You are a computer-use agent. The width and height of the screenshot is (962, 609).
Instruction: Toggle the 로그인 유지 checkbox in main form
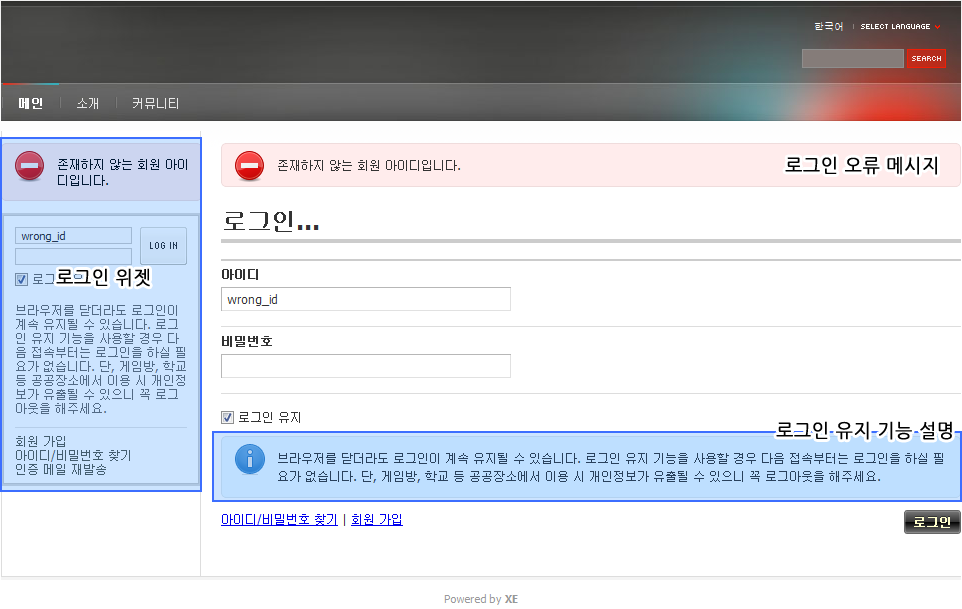tap(227, 418)
